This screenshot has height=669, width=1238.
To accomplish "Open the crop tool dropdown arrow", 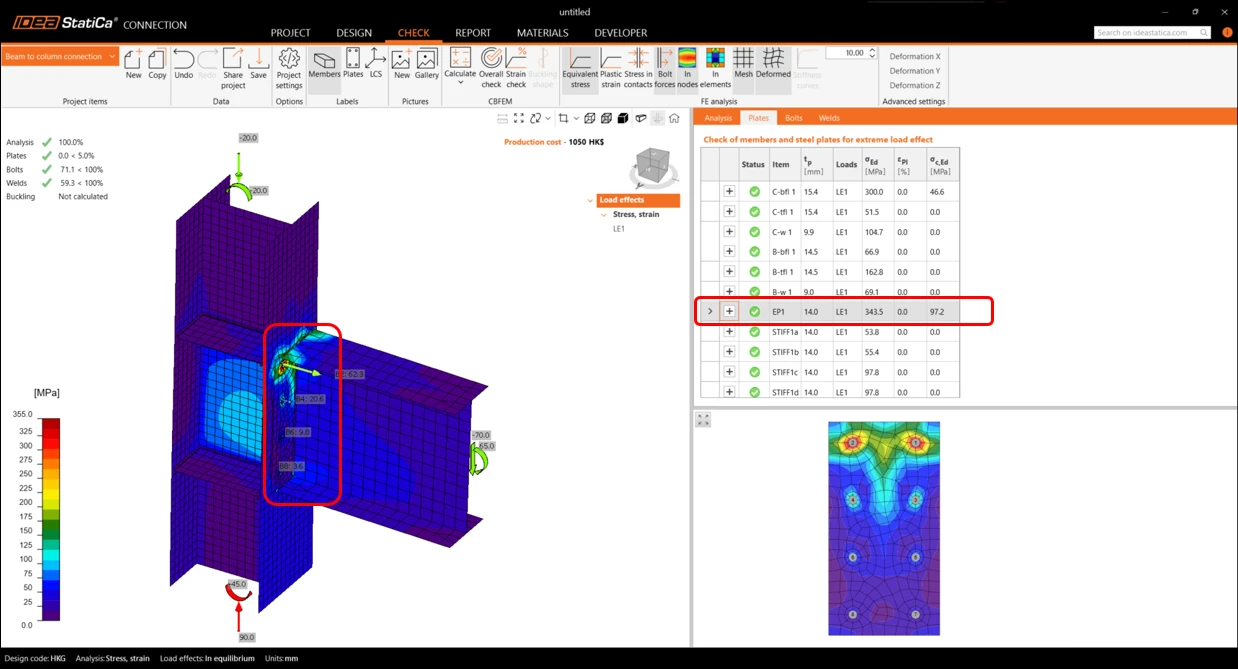I will coord(576,118).
